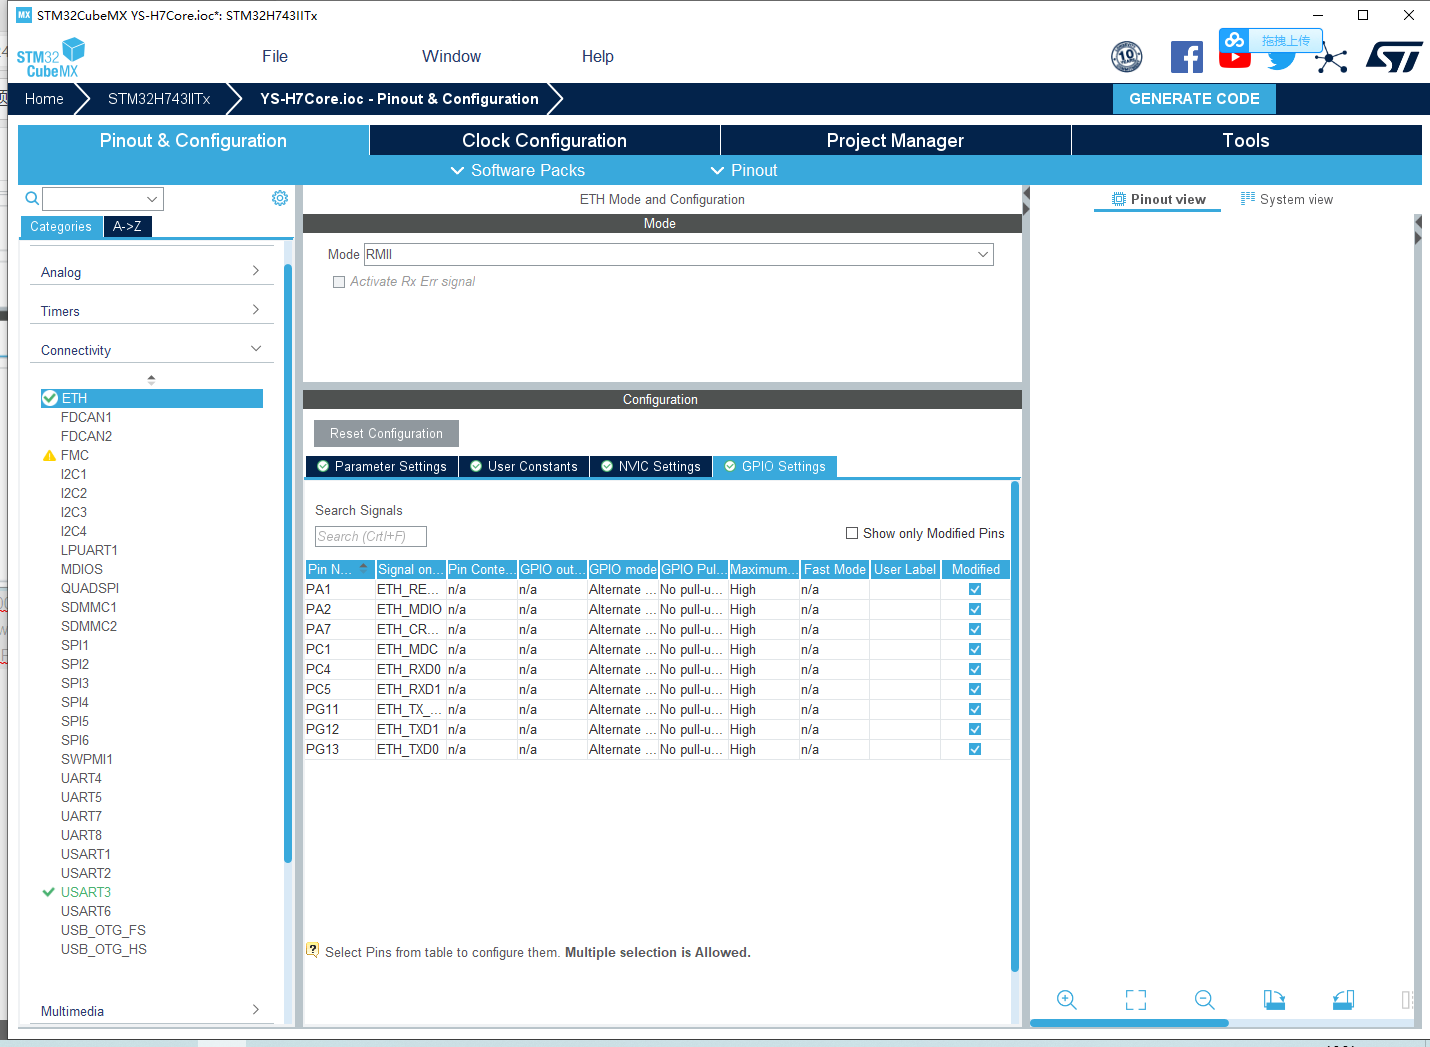Toggle the Modified checkbox for PA7
The image size is (1430, 1047).
click(975, 629)
